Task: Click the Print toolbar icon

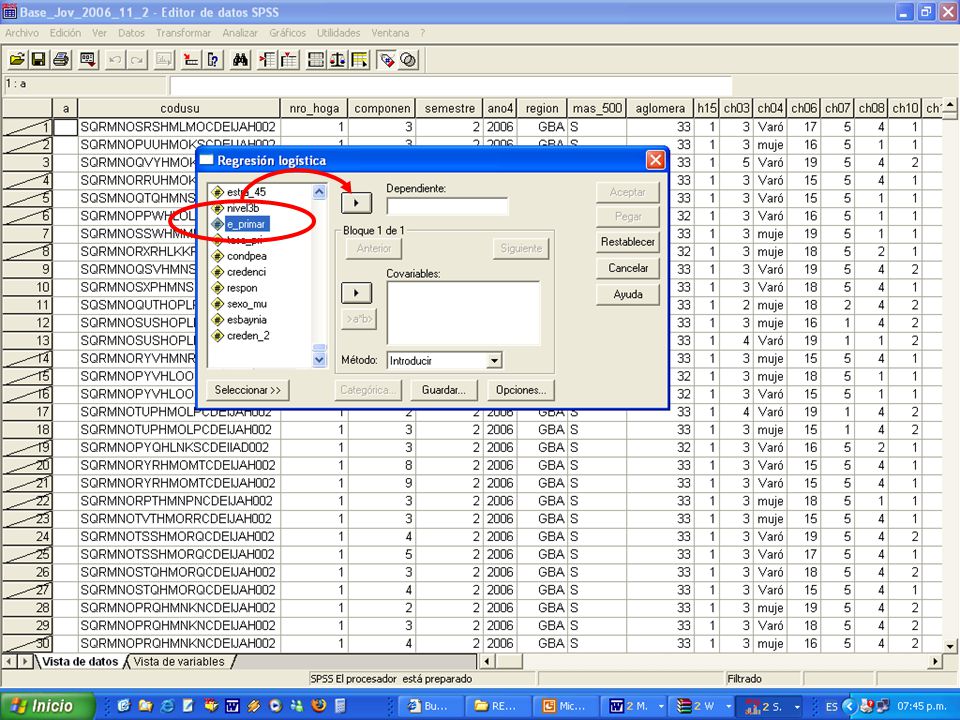Action: tap(61, 59)
